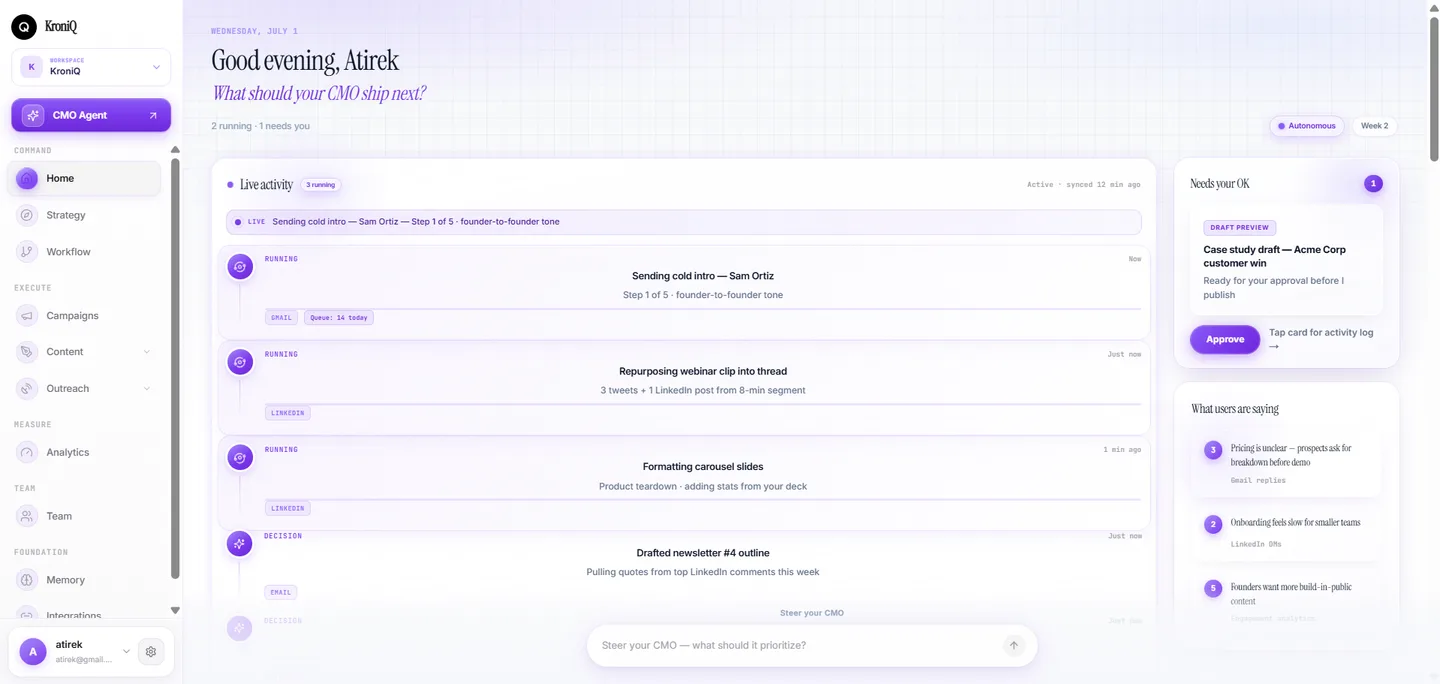Click the Analytics gauge icon

pos(27,452)
